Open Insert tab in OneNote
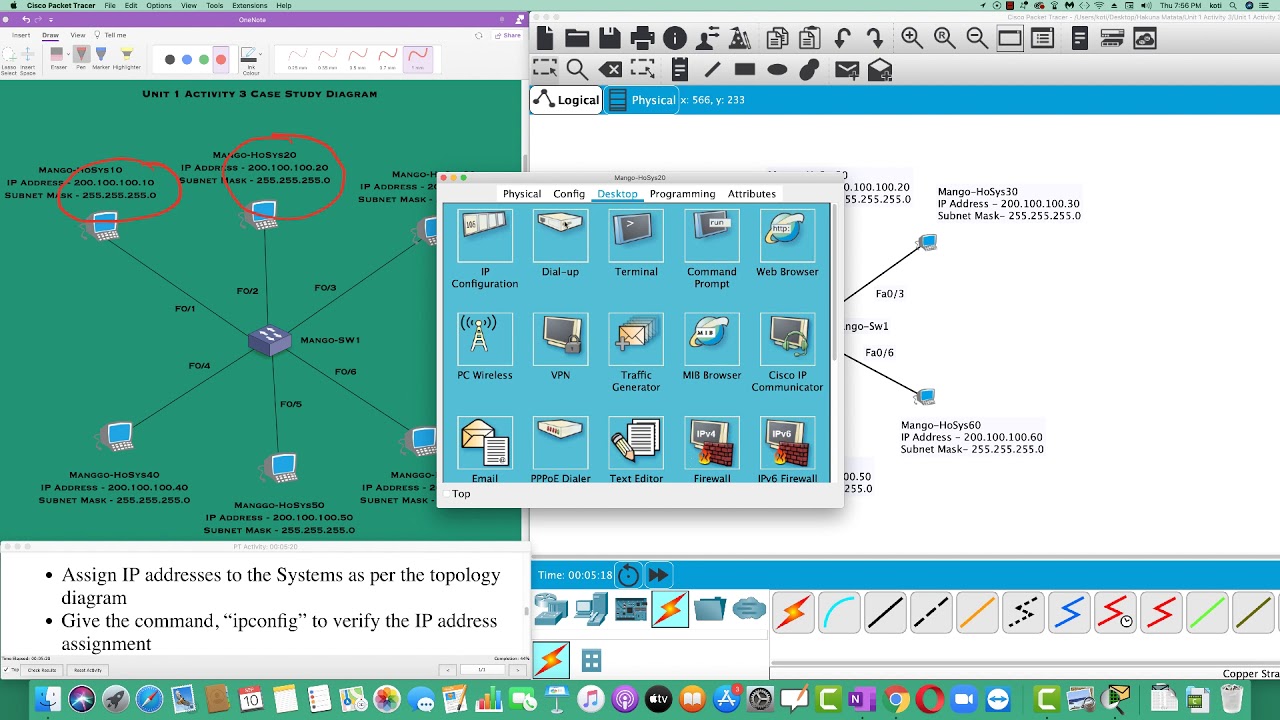1280x720 pixels. (21, 35)
